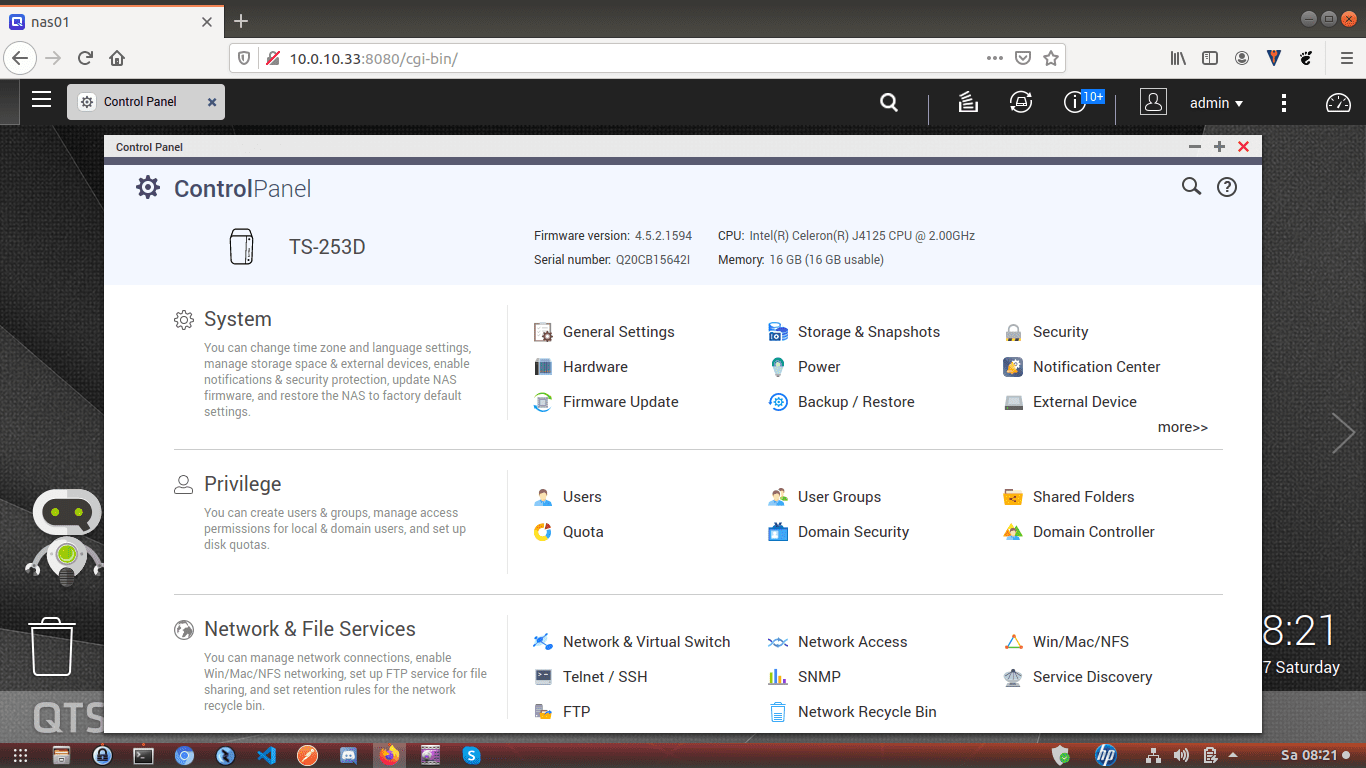
Task: Go to browser home page
Action: (x=117, y=58)
